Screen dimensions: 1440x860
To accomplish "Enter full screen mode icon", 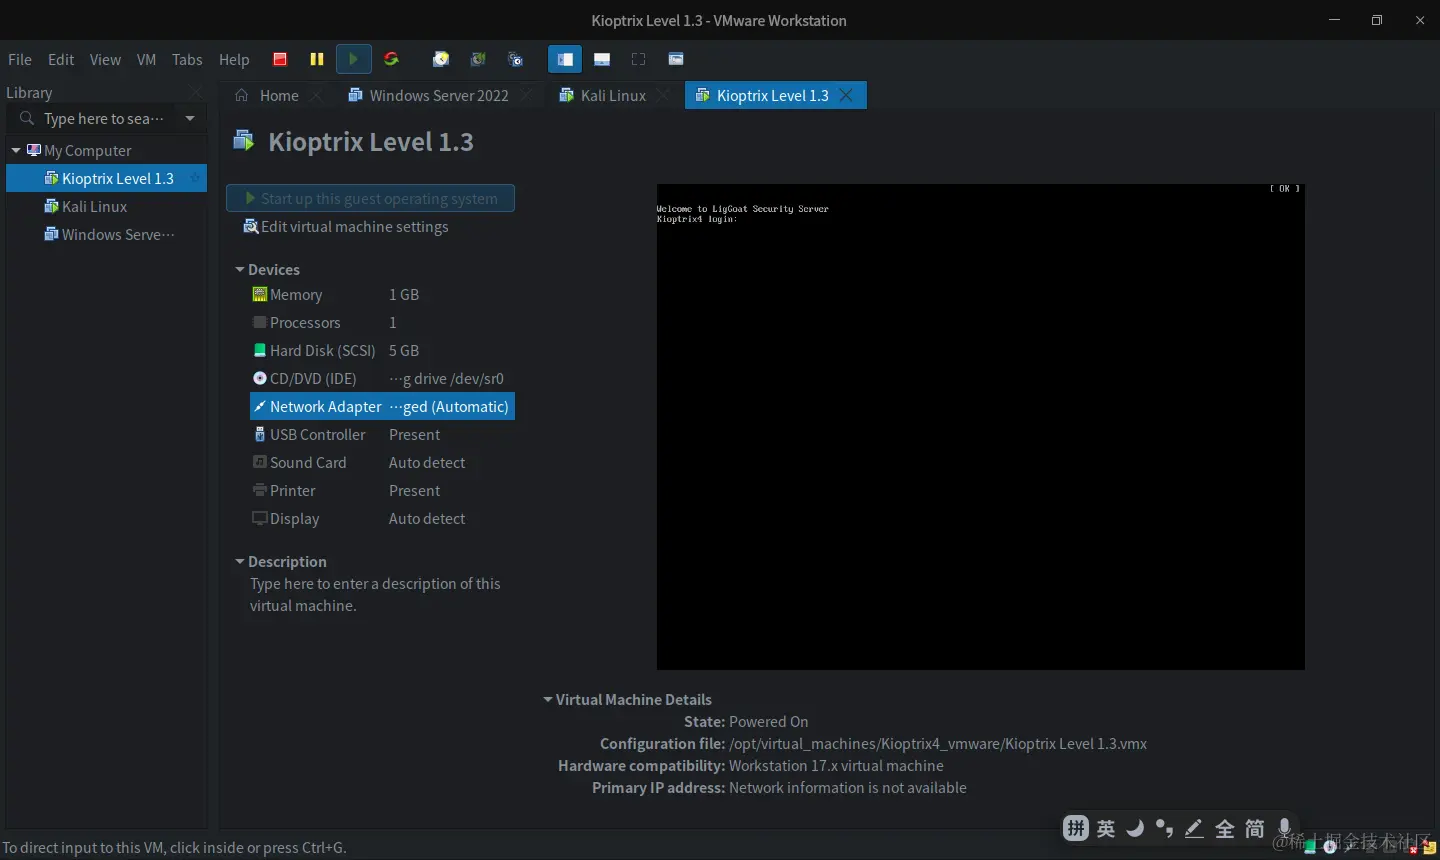I will [x=638, y=59].
